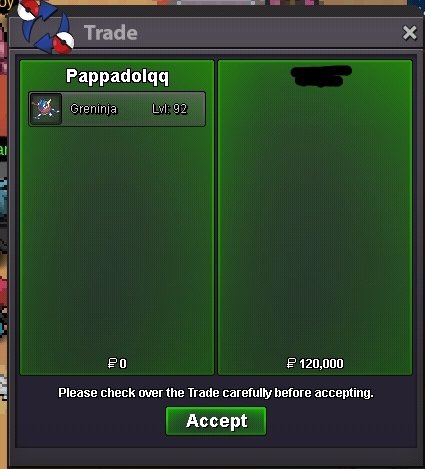
Task: Click the ₽120,000 money offer
Action: point(315,363)
